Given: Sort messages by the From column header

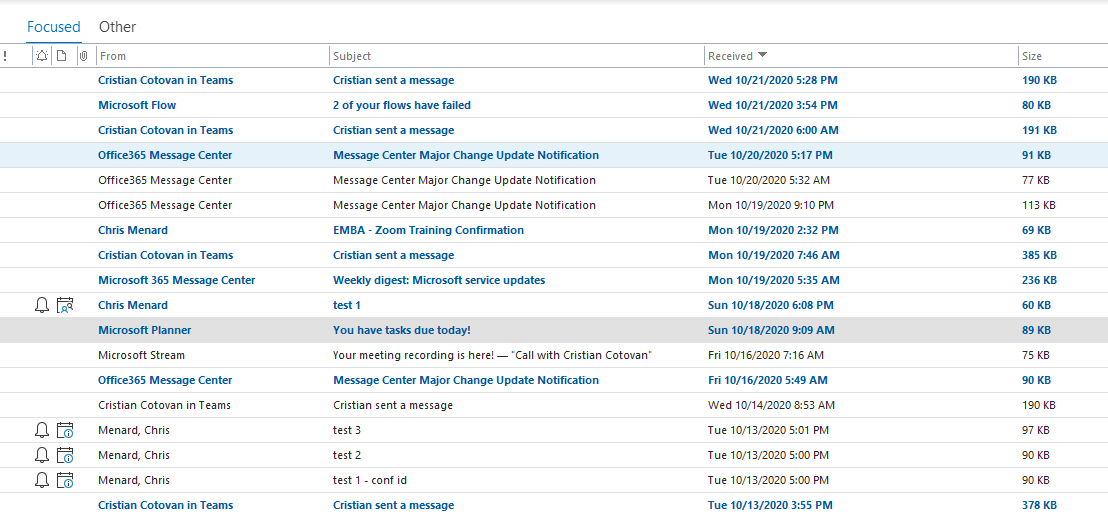Looking at the screenshot, I should point(112,56).
